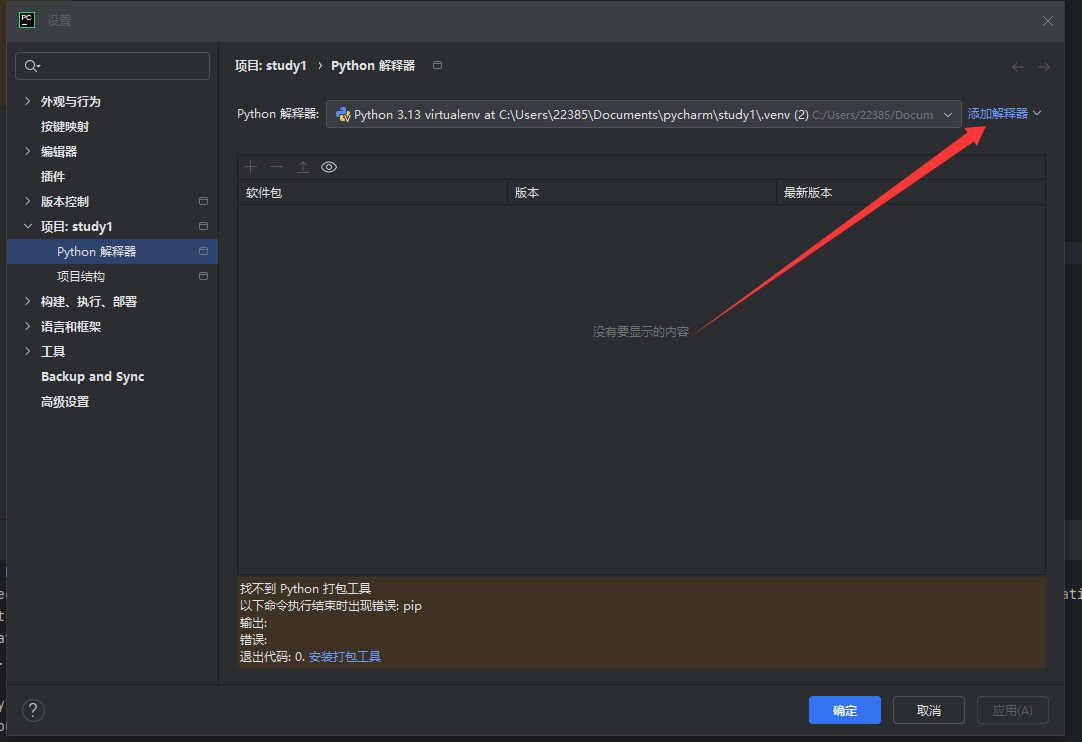1082x742 pixels.
Task: Click the 取消 button
Action: point(929,710)
